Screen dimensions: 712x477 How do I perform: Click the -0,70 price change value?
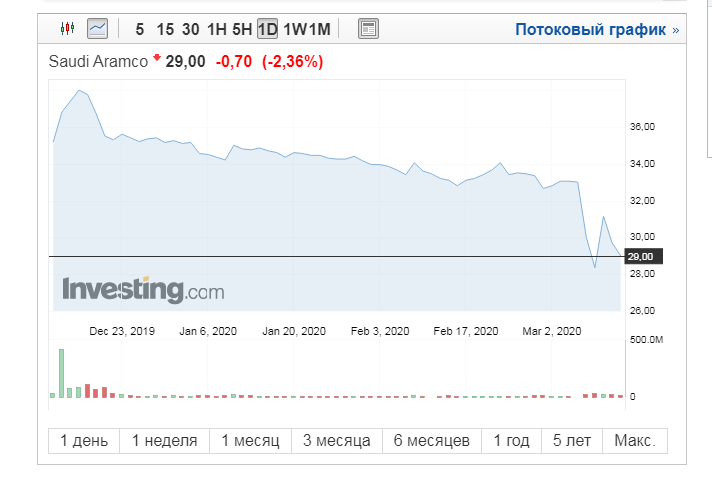click(x=233, y=61)
